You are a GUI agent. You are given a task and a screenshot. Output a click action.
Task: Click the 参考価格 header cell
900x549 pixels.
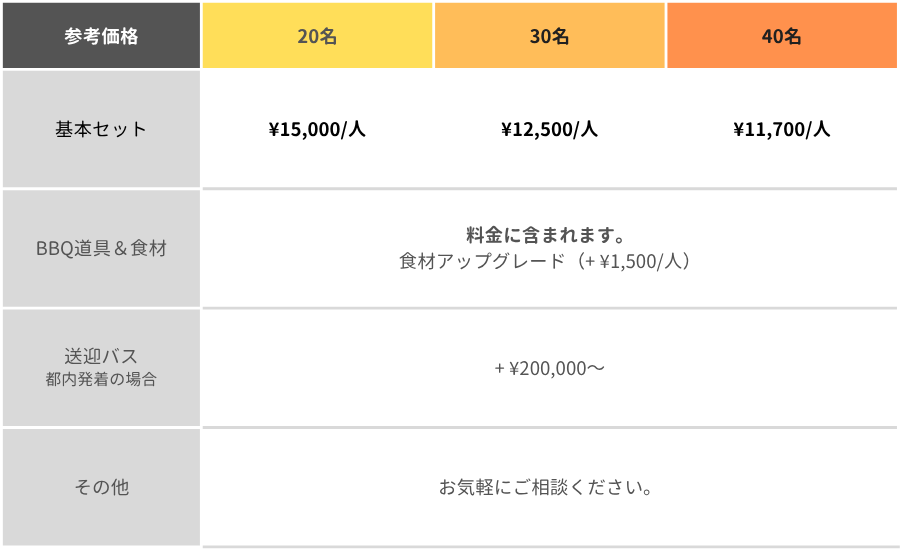101,36
